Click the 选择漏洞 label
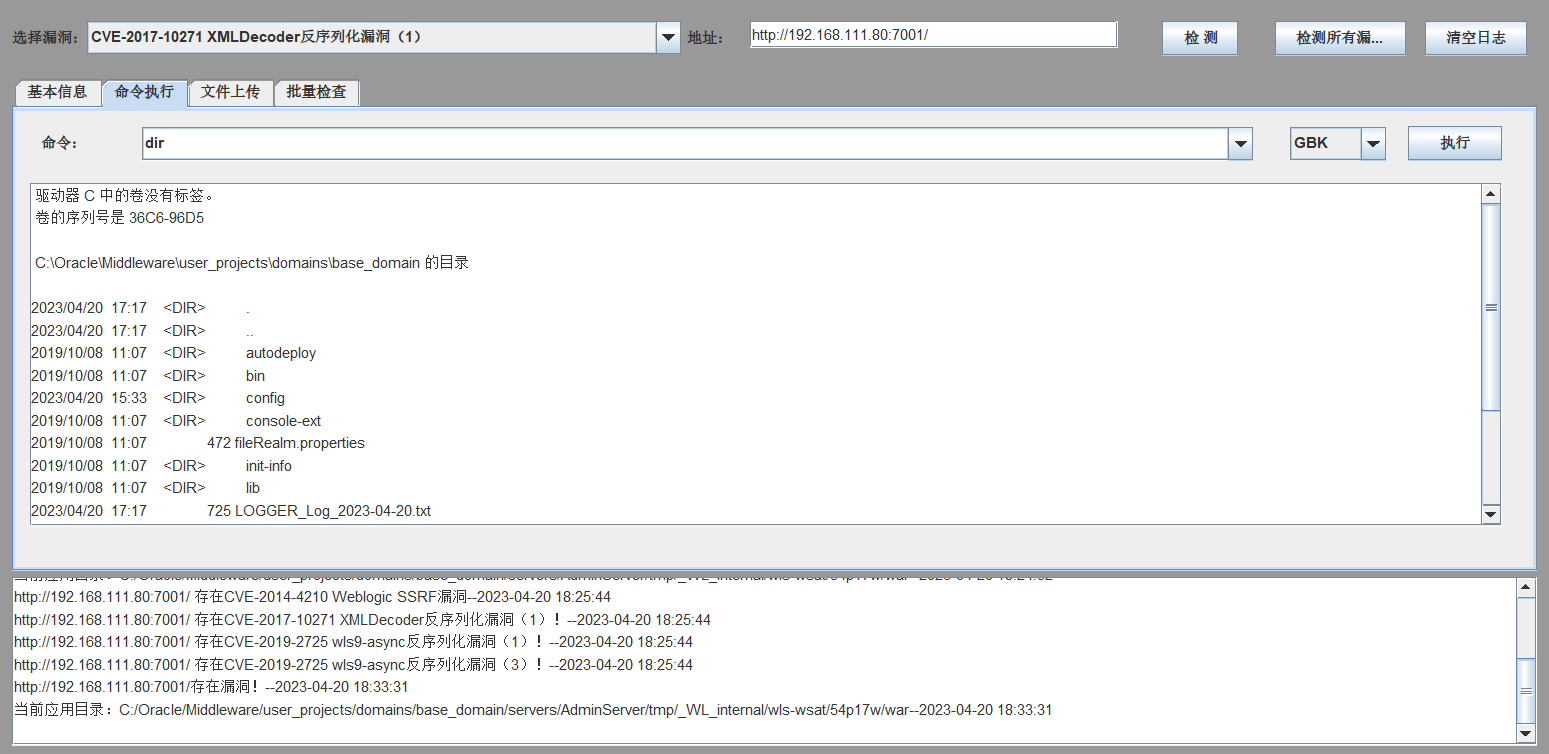The image size is (1549, 754). (47, 38)
